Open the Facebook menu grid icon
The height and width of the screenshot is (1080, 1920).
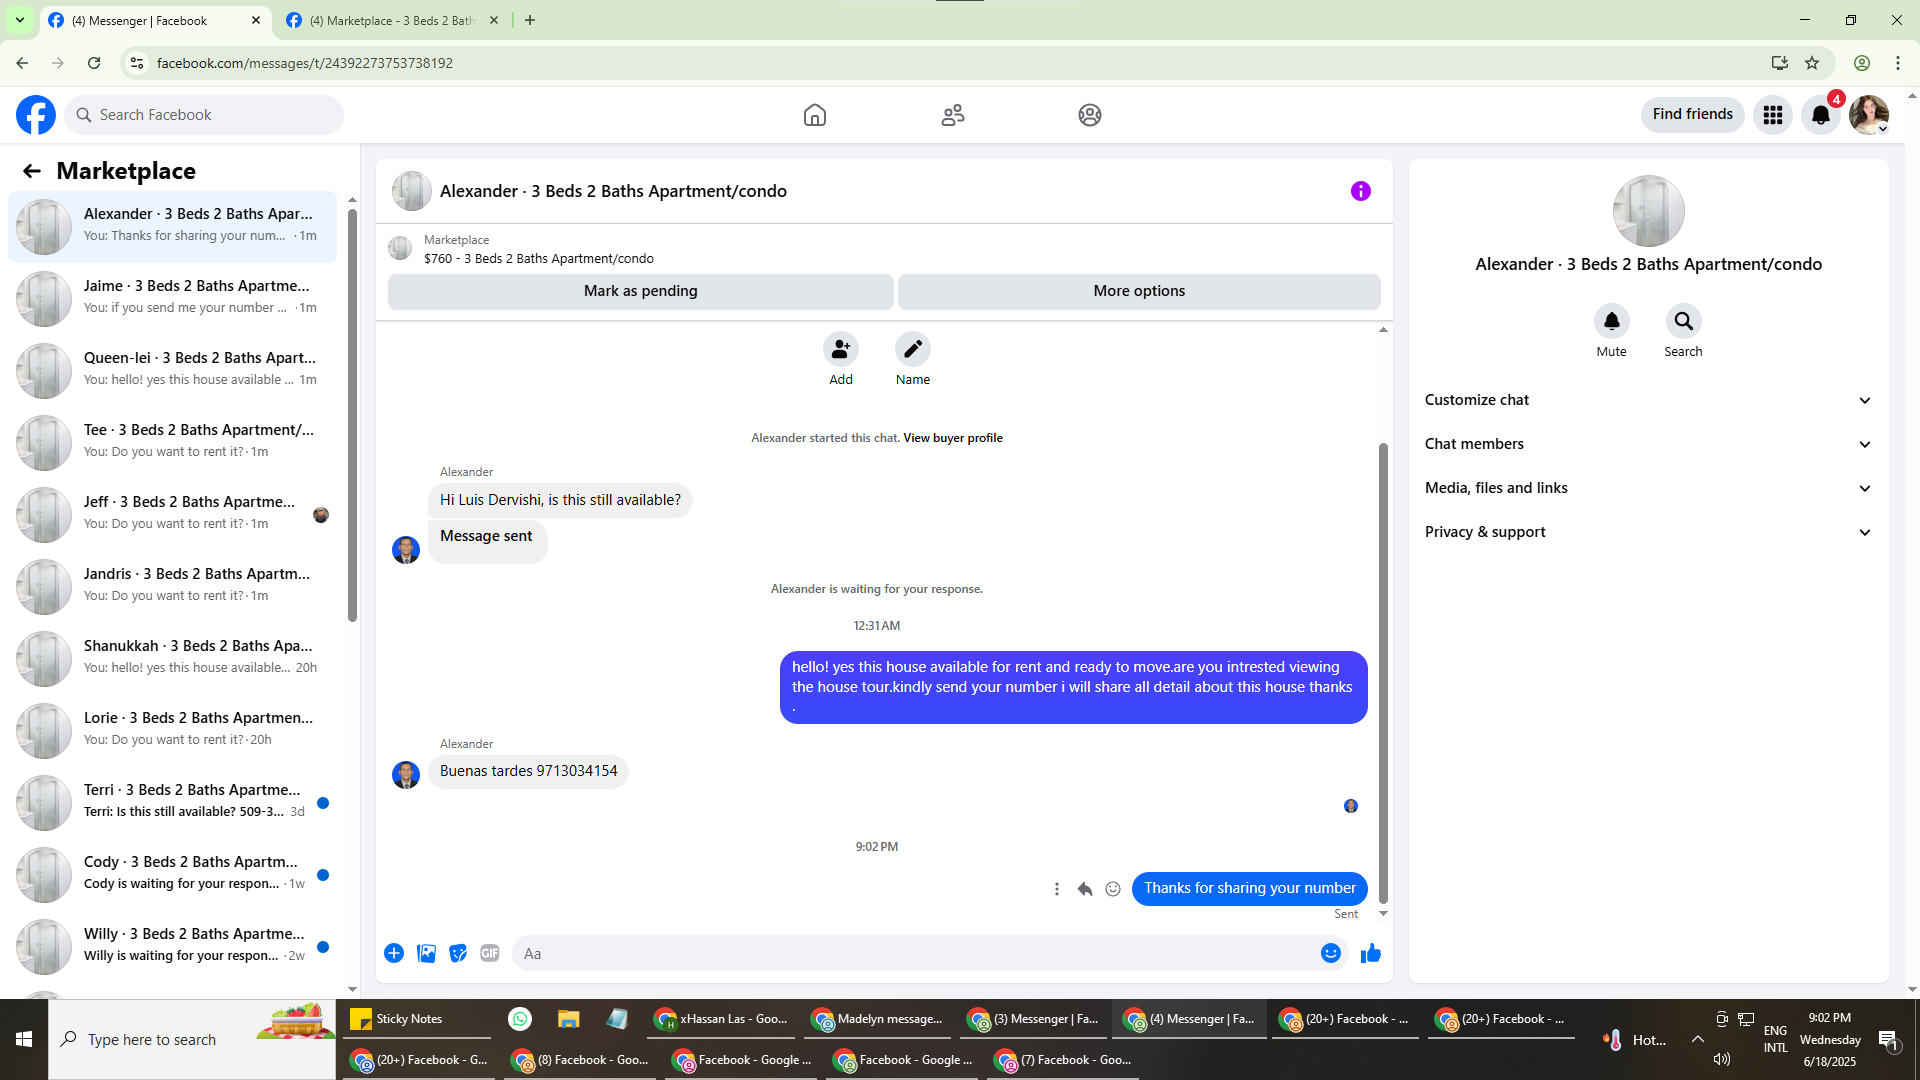(1773, 115)
